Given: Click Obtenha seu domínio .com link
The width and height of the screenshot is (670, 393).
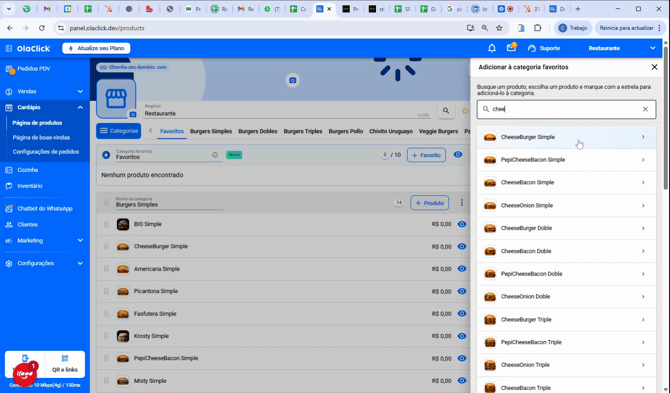Looking at the screenshot, I should tap(133, 67).
